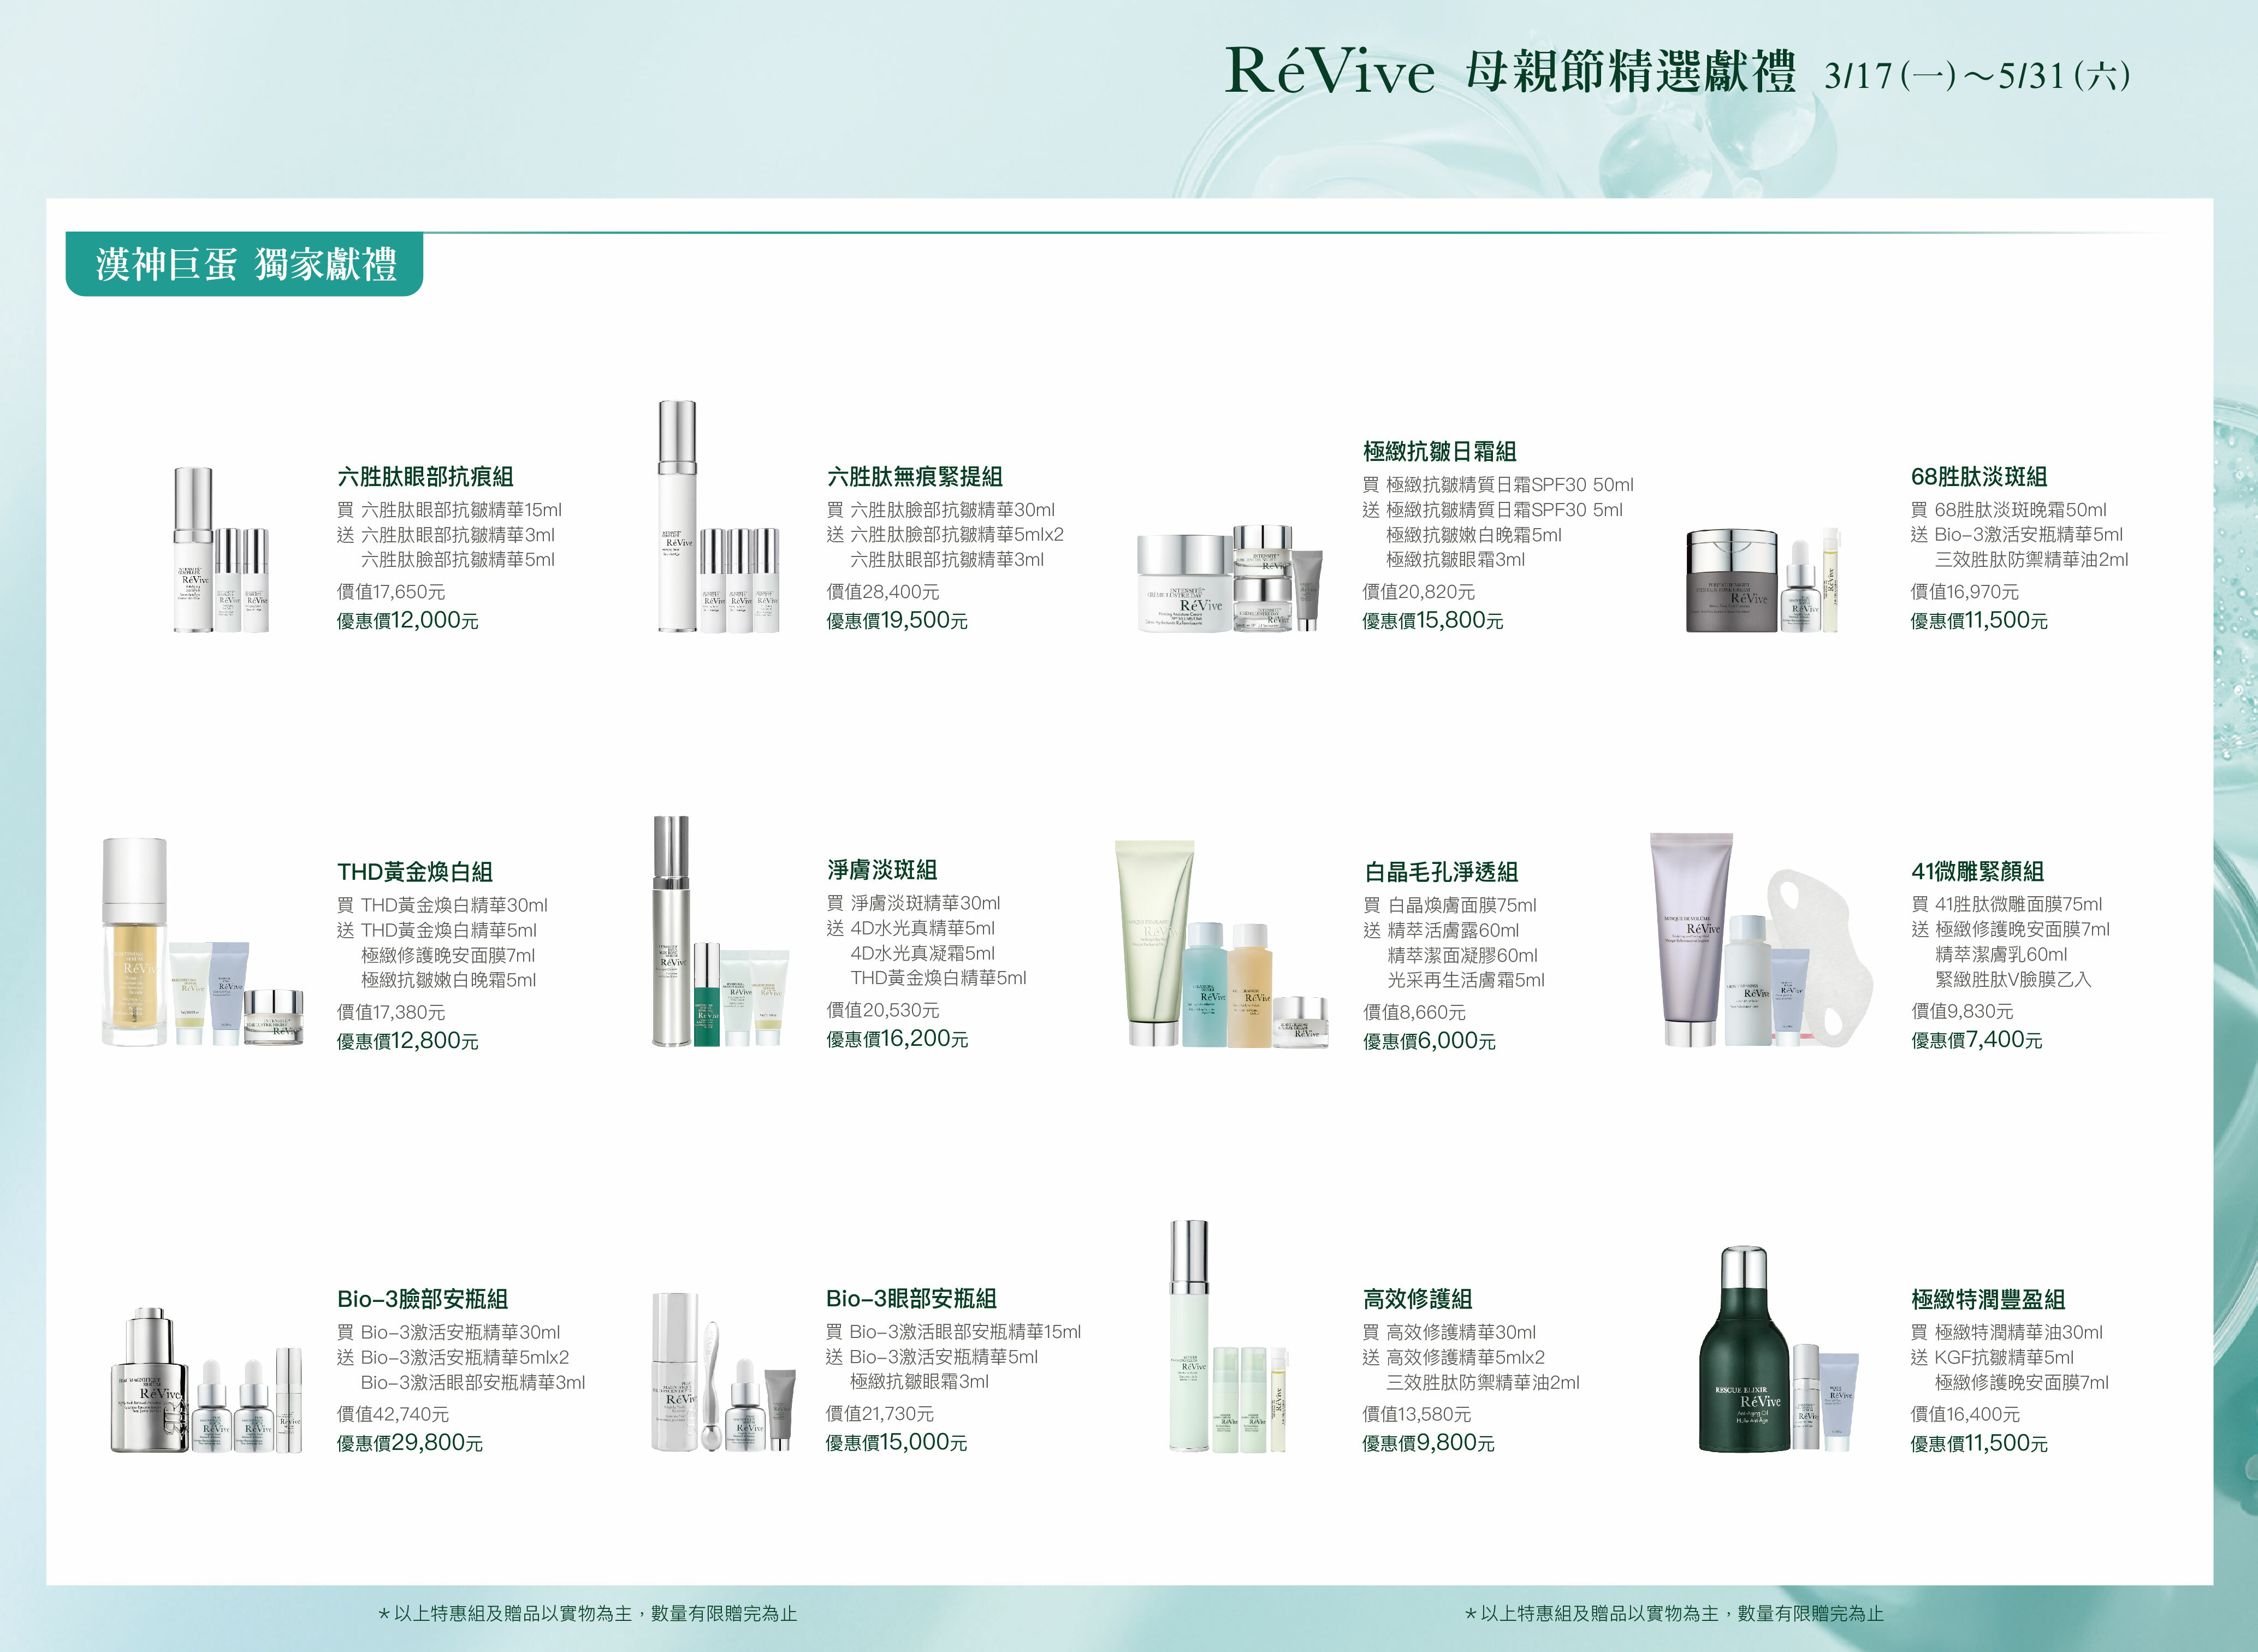The height and width of the screenshot is (1652, 2258).
Task: Click line 買 六胜肽臉部抗皺精華30ml
Action: tap(940, 510)
